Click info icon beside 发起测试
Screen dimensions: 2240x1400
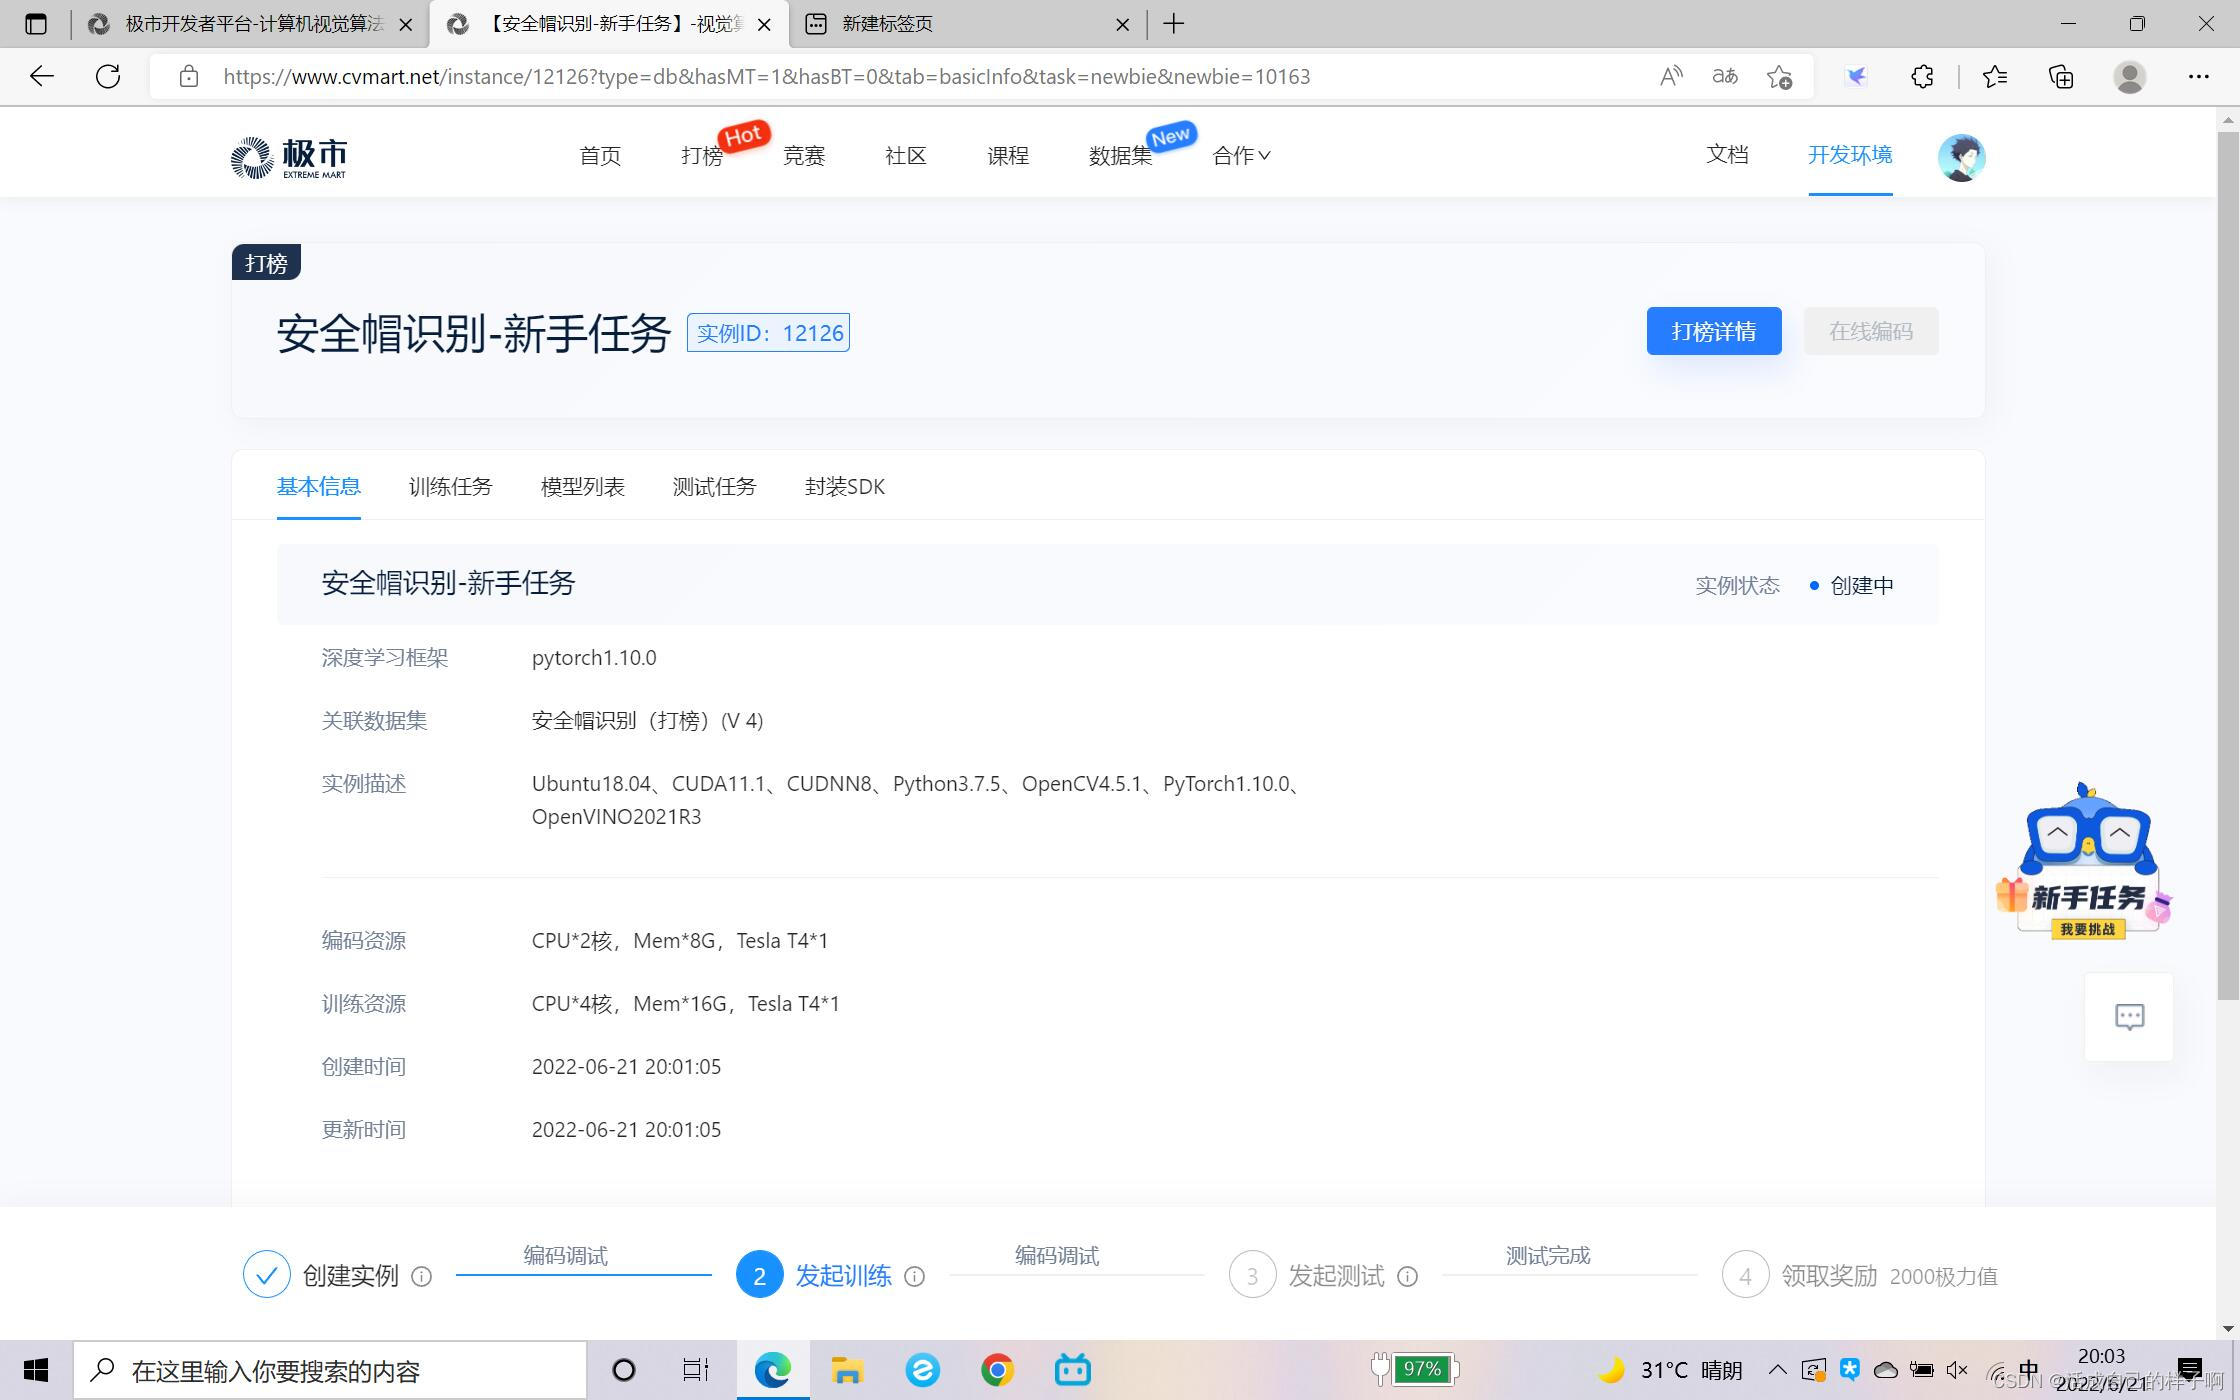pyautogui.click(x=1407, y=1277)
